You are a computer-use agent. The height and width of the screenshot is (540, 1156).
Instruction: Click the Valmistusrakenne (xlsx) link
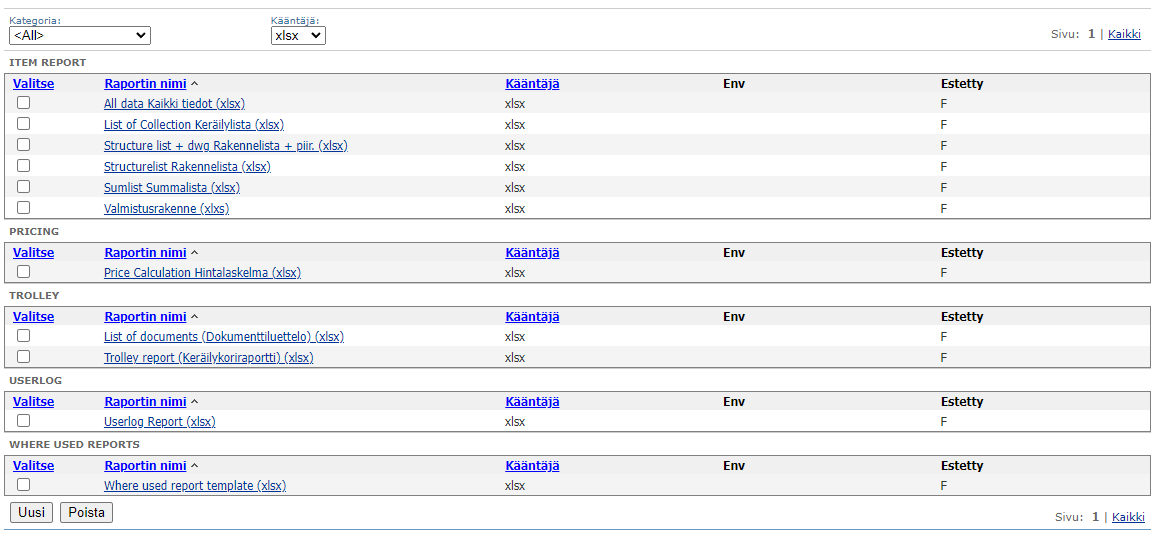coord(166,209)
